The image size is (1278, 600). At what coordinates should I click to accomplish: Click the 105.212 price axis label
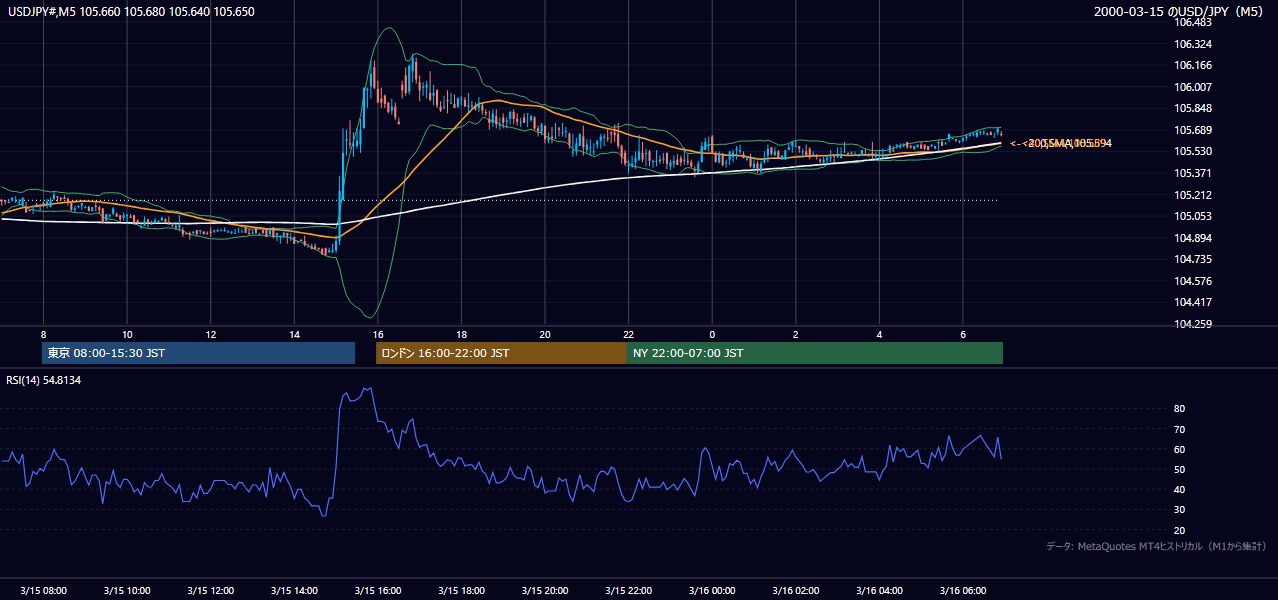click(1195, 195)
